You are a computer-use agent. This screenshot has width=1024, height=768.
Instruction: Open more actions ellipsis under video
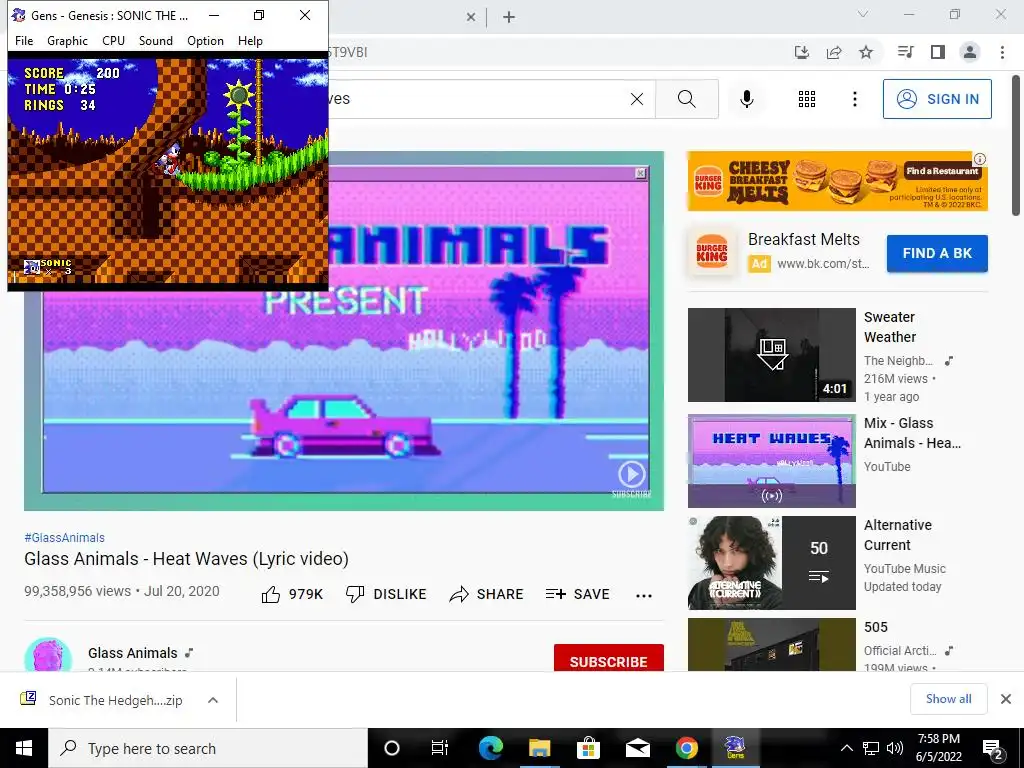(x=644, y=595)
